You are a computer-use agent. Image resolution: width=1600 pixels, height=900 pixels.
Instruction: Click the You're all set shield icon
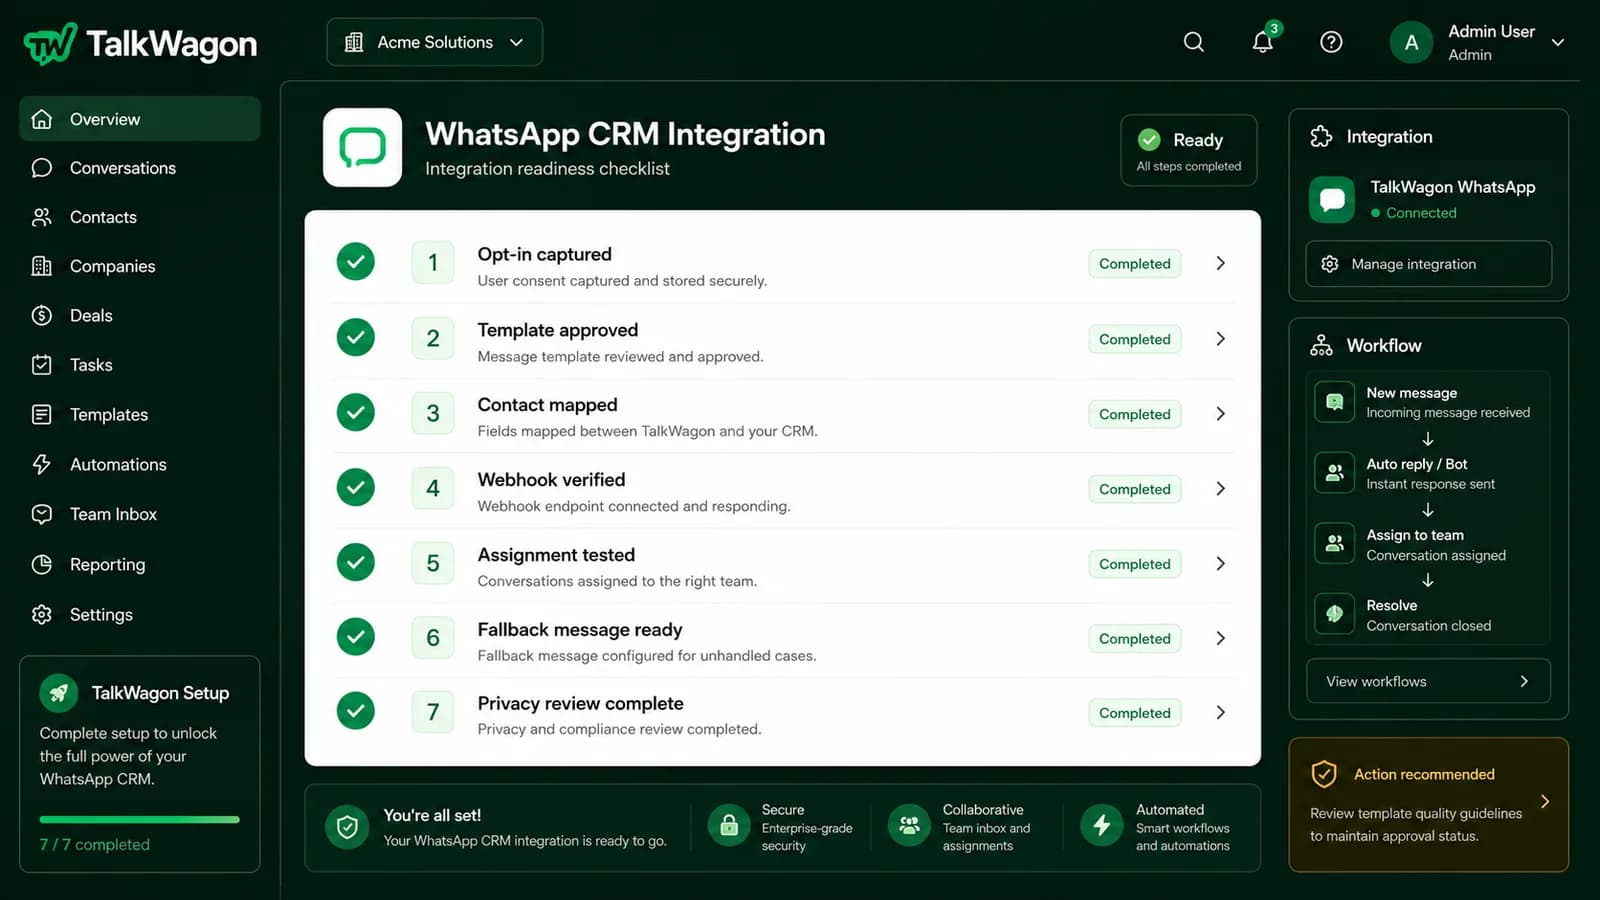[x=347, y=827]
